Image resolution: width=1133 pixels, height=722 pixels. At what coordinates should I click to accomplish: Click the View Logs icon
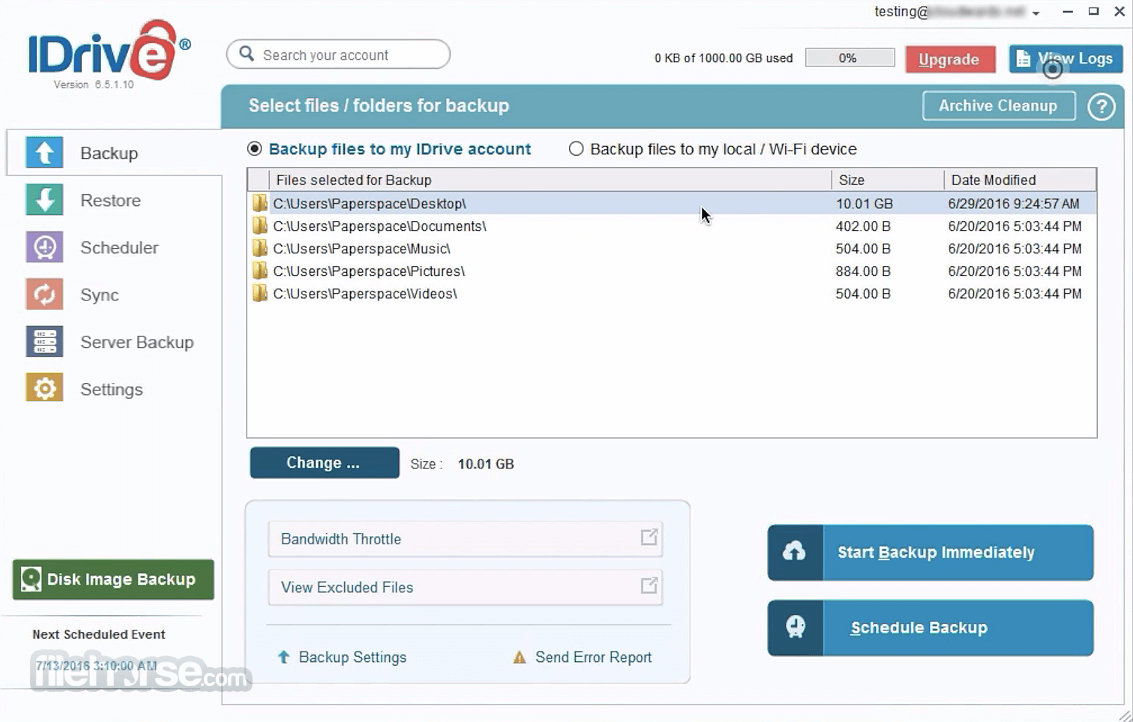pos(1022,58)
